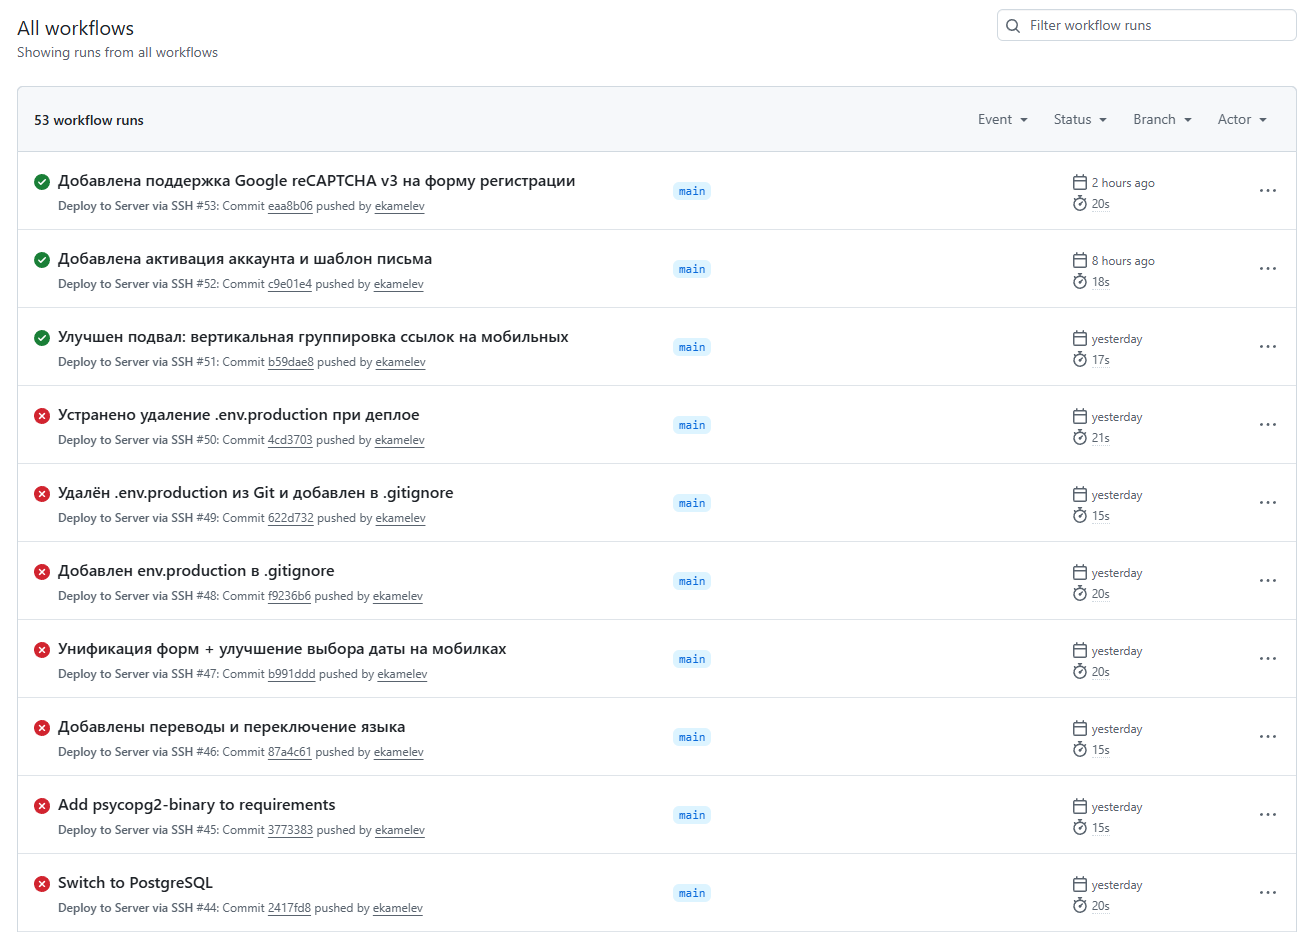
Task: Click the success status icon for run #53
Action: click(42, 182)
